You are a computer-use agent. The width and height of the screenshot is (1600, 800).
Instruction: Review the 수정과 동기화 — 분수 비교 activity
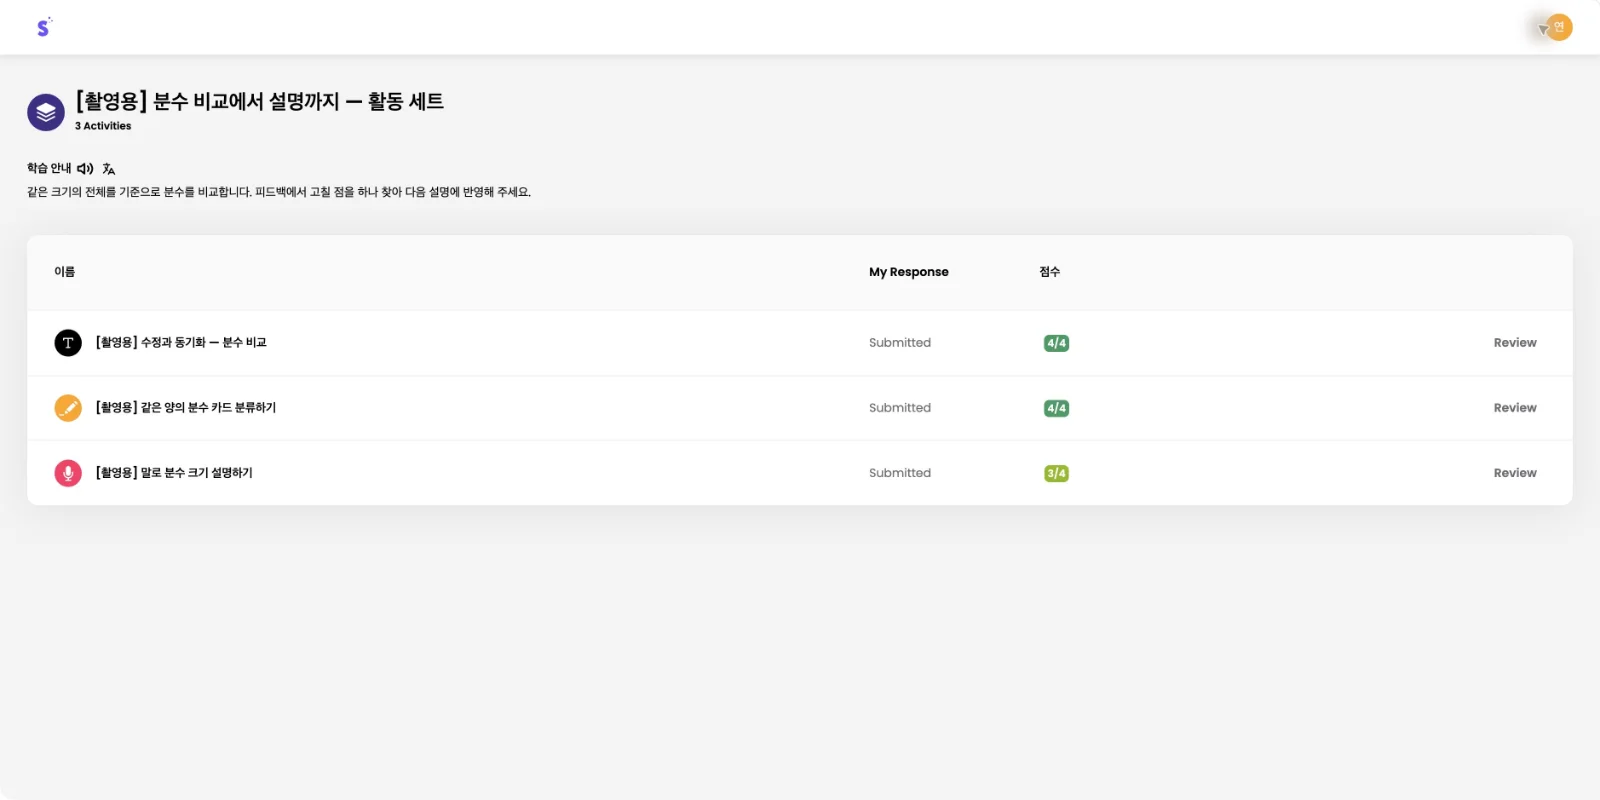(1515, 343)
